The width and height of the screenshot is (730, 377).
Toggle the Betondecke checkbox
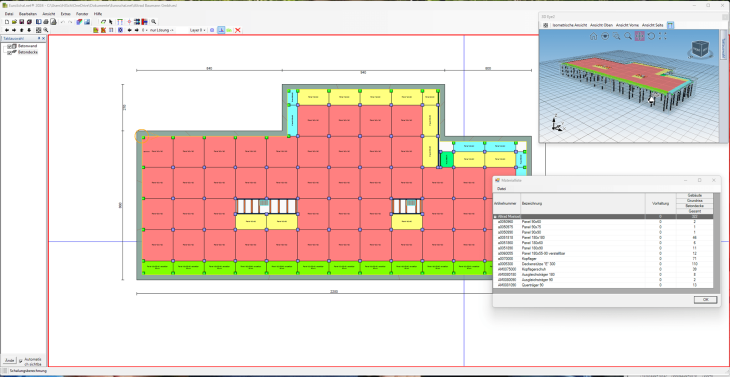click(9, 53)
